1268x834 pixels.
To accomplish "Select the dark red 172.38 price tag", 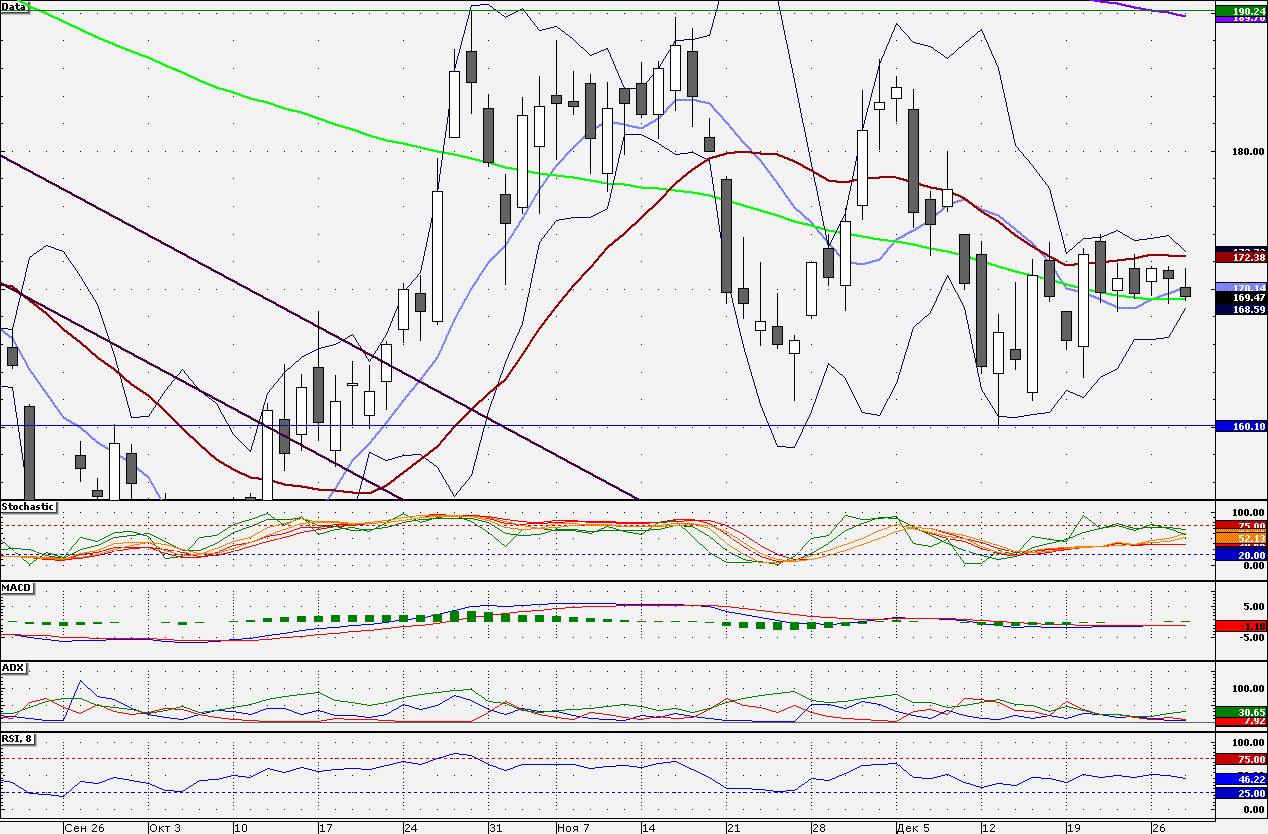I will [1241, 258].
